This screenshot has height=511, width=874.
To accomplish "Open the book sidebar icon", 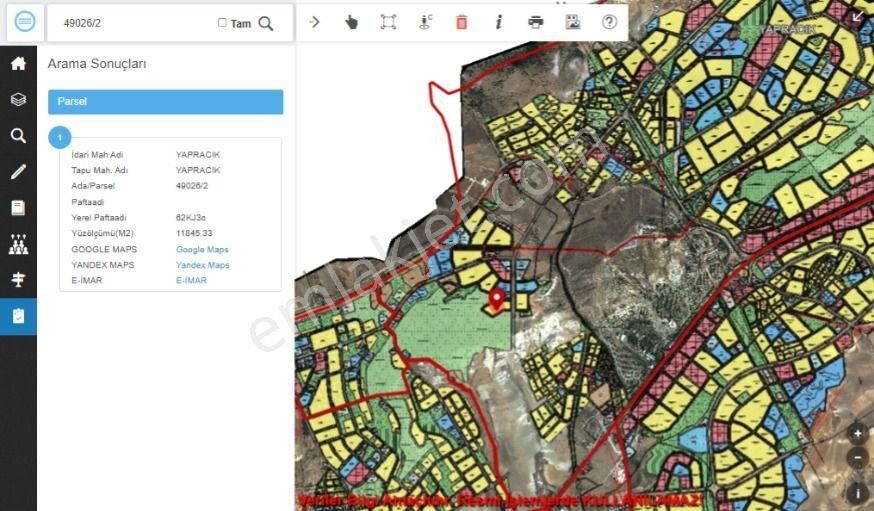I will click(x=18, y=208).
